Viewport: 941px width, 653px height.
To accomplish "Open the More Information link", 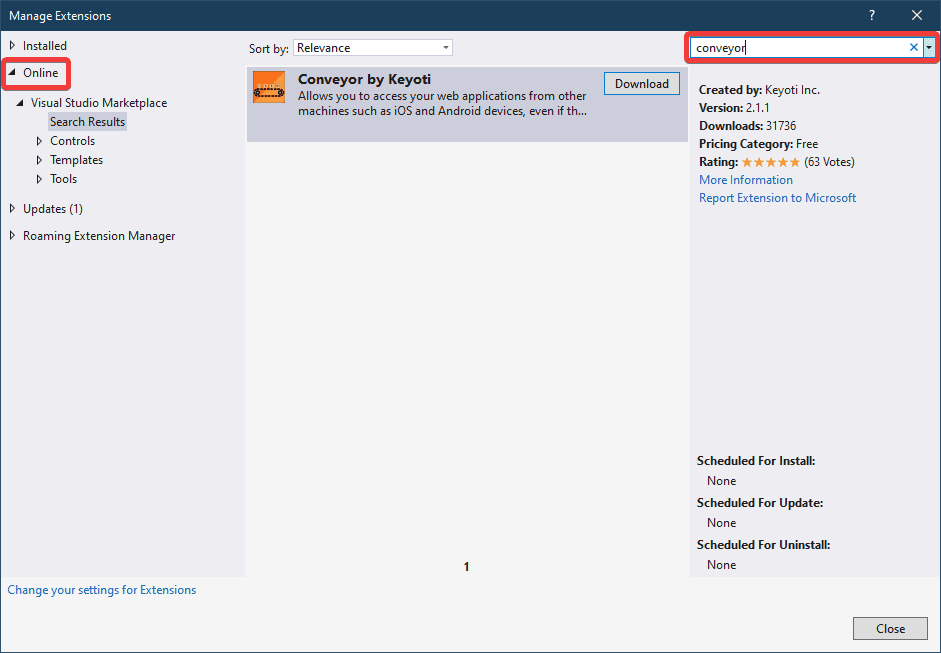I will pos(746,180).
